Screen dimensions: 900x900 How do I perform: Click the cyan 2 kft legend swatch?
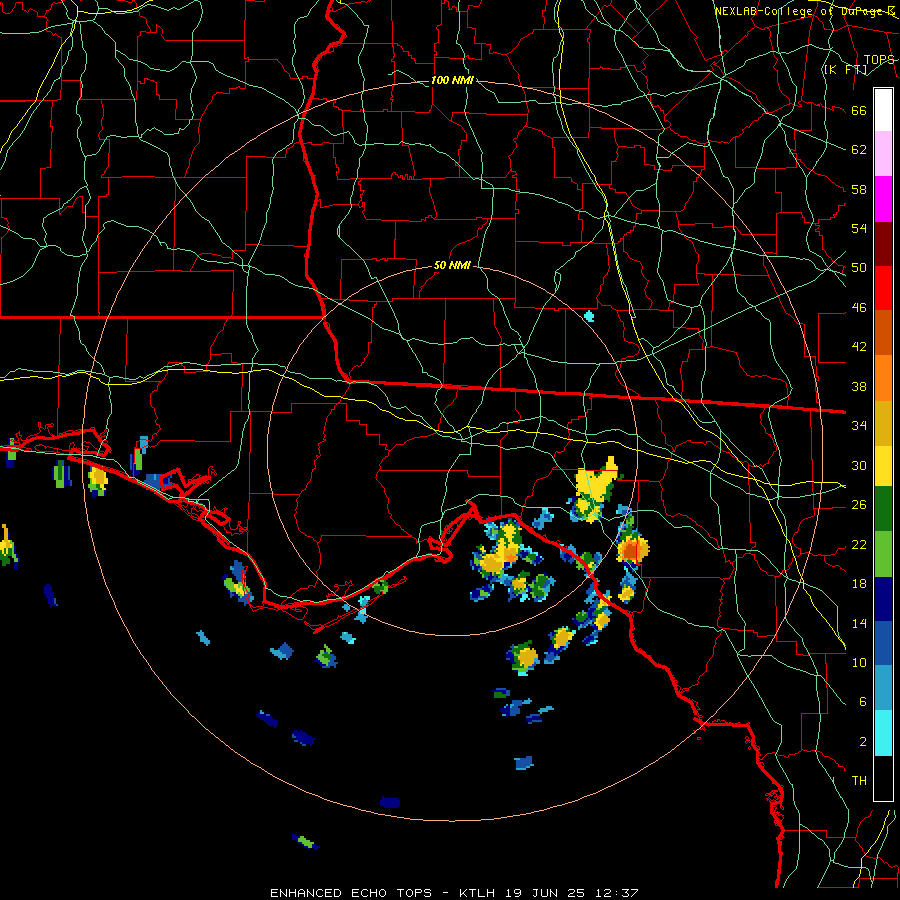point(883,733)
